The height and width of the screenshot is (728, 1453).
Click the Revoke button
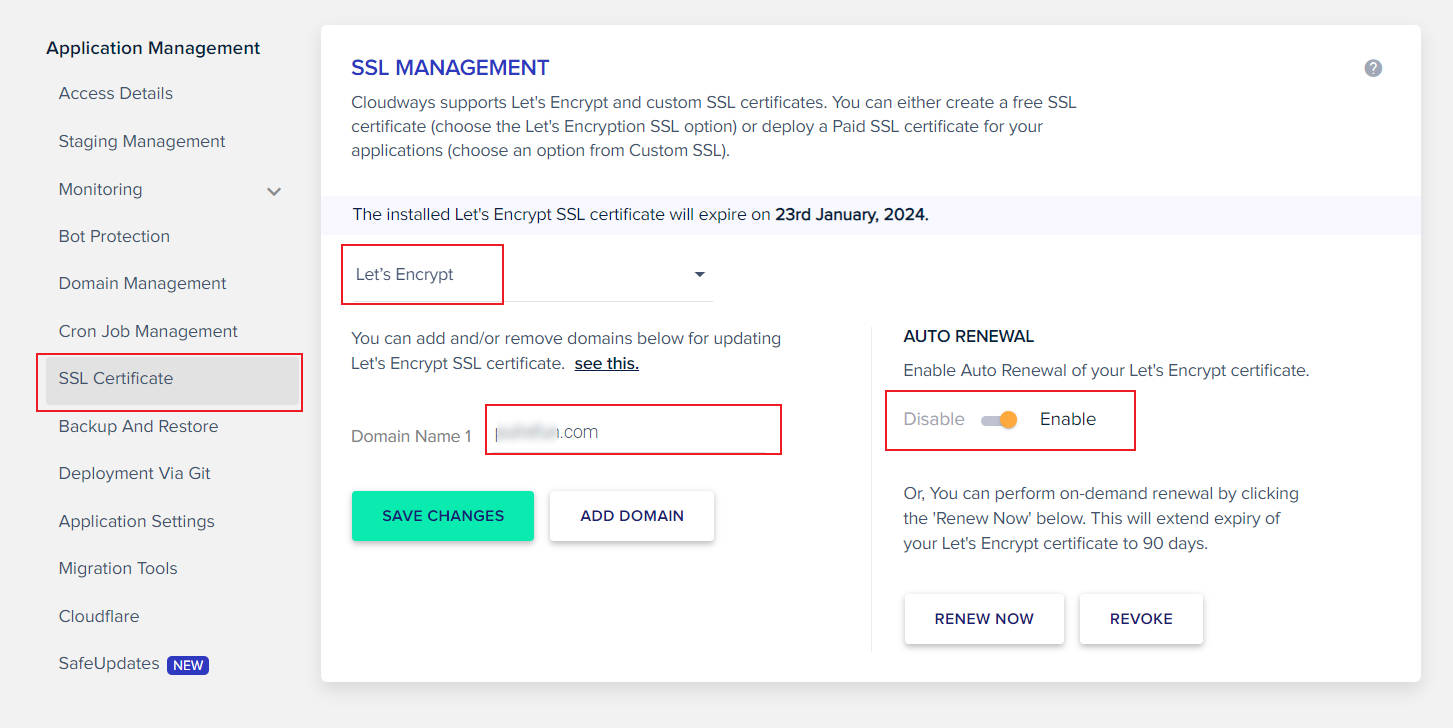coord(1141,619)
